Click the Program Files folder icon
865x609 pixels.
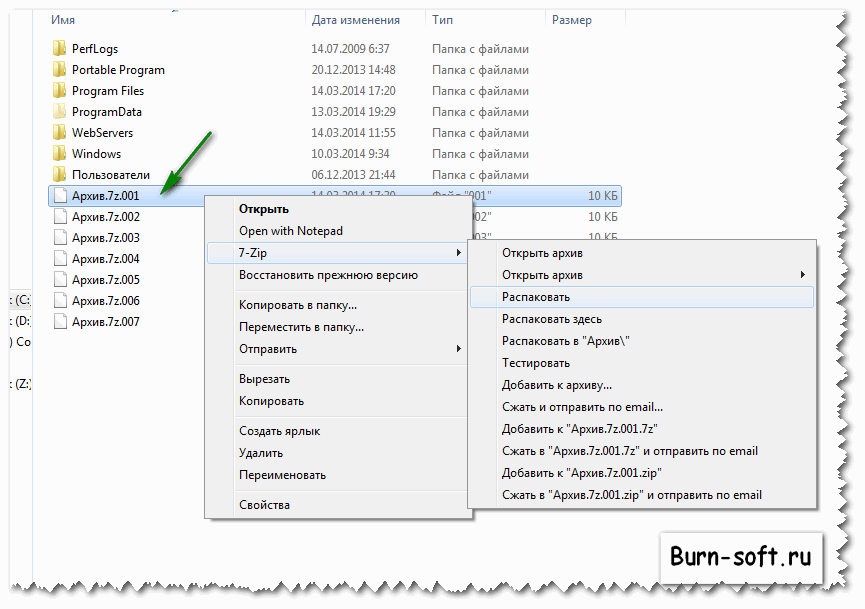[x=59, y=91]
